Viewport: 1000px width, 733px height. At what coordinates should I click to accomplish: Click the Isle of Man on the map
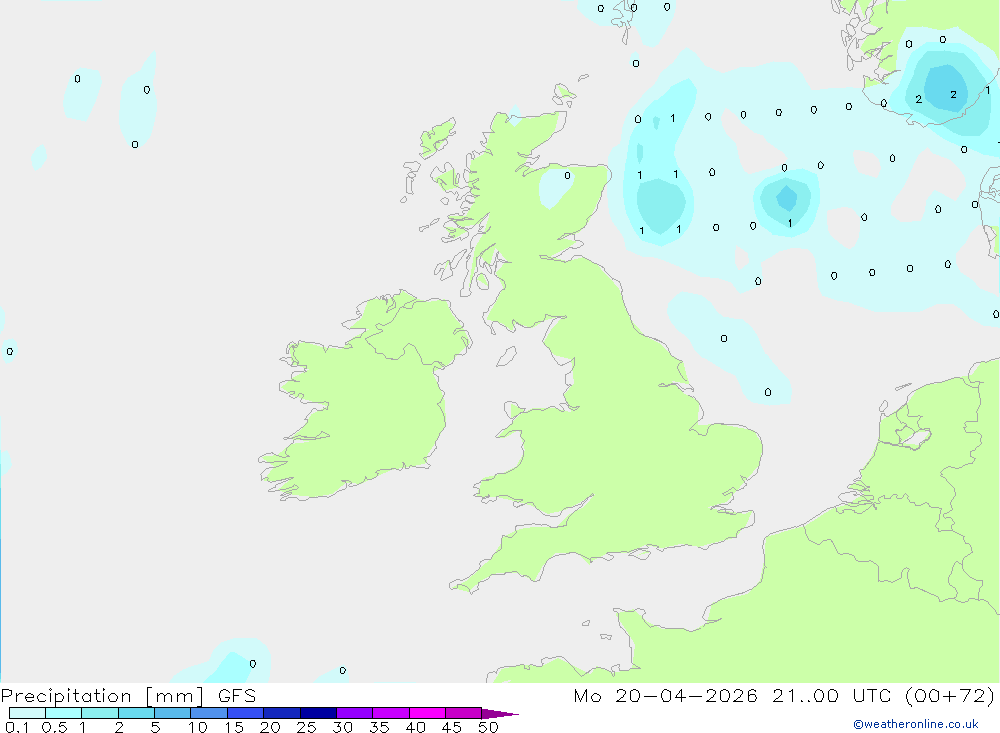tap(506, 356)
